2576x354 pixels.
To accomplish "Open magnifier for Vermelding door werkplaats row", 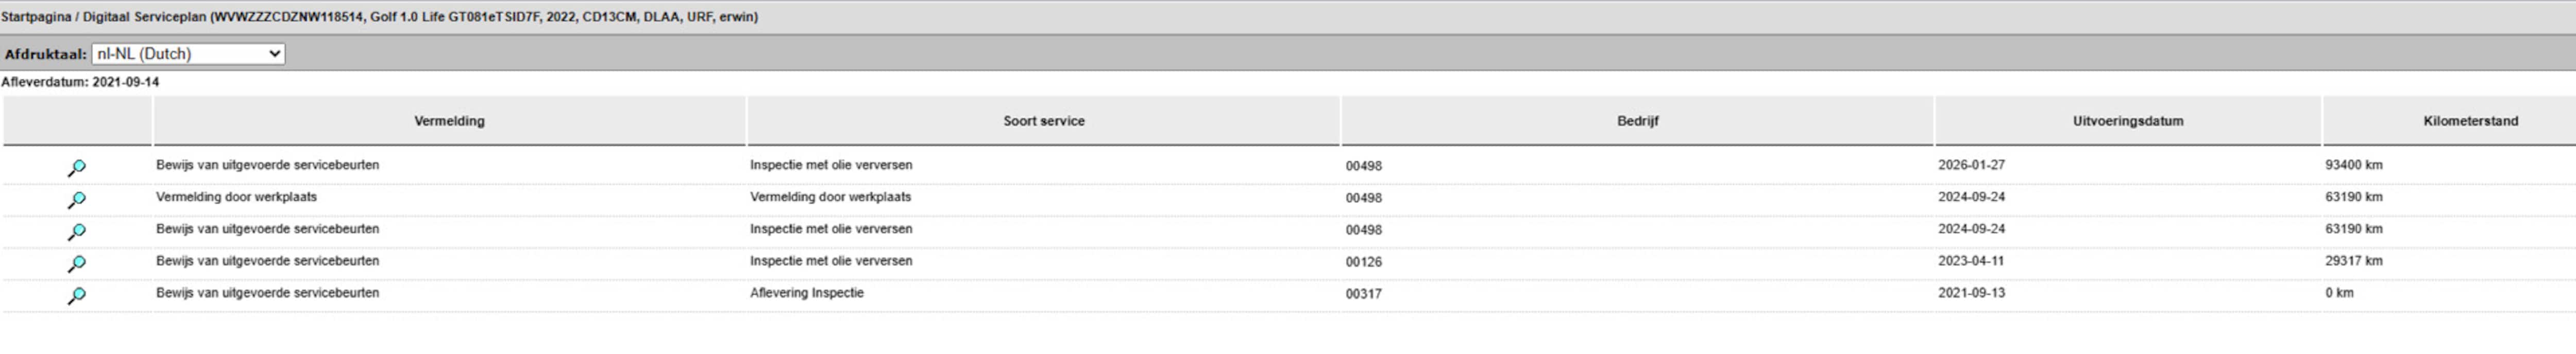I will tap(77, 200).
